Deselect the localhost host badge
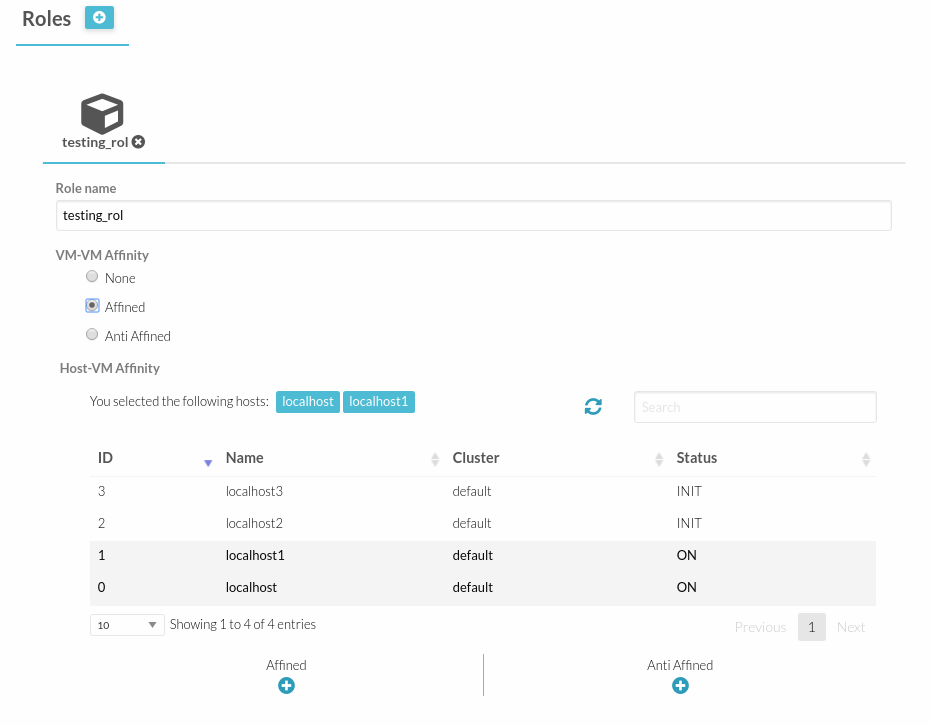This screenshot has height=726, width=930. click(x=307, y=401)
